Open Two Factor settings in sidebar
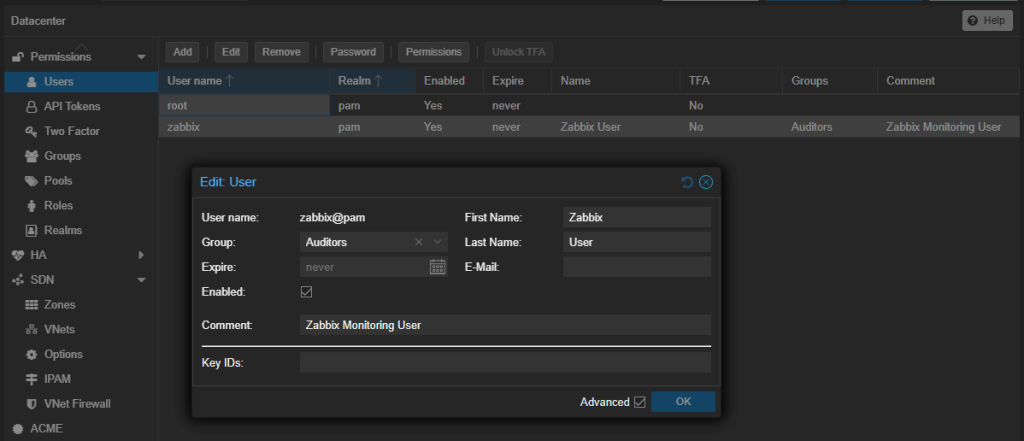This screenshot has height=441, width=1024. click(71, 131)
